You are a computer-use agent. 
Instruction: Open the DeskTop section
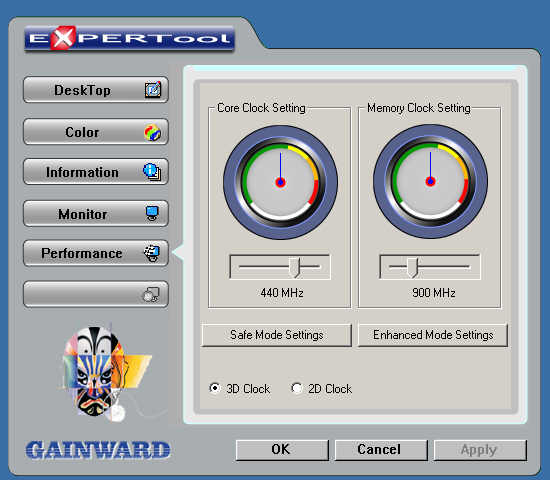pyautogui.click(x=96, y=90)
